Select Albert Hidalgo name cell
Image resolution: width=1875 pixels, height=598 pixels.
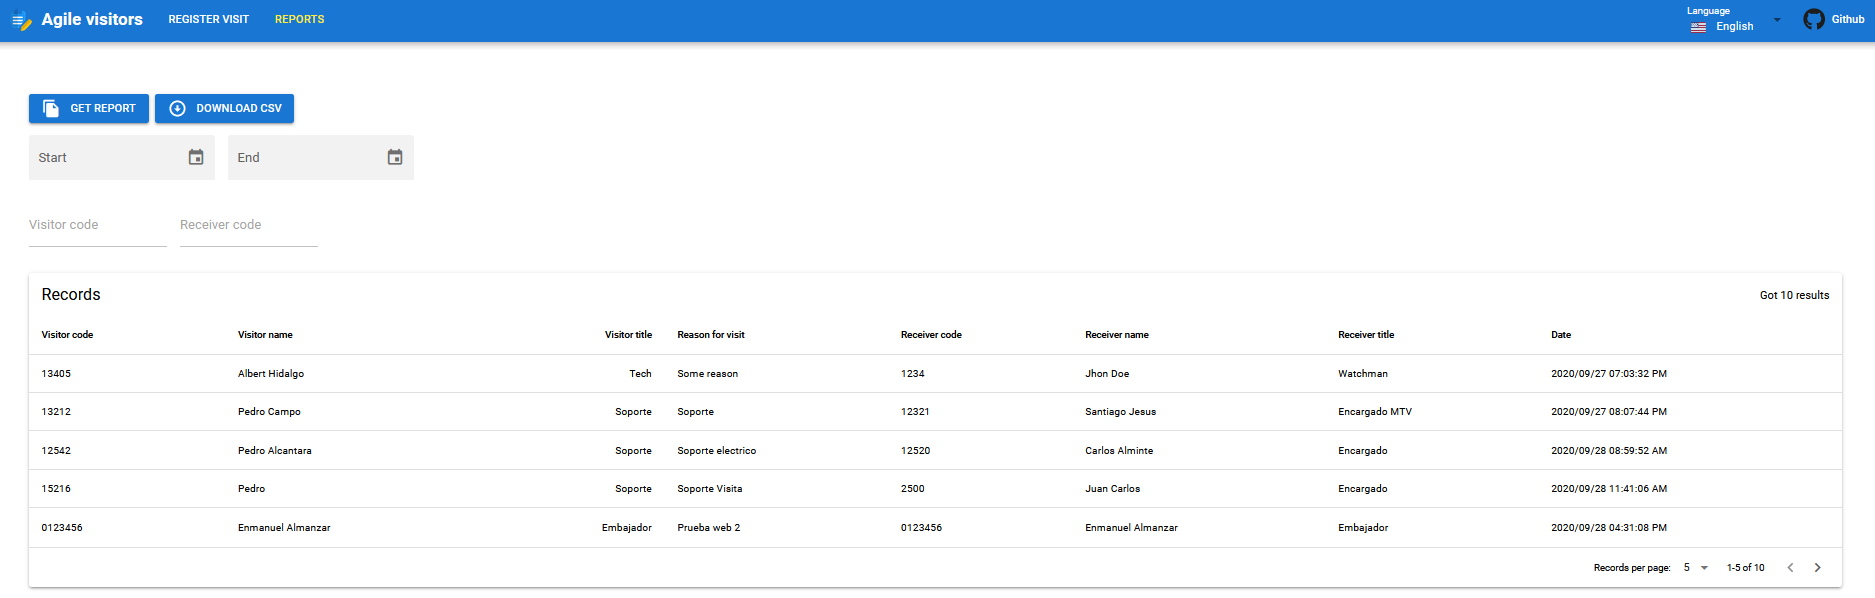[271, 374]
